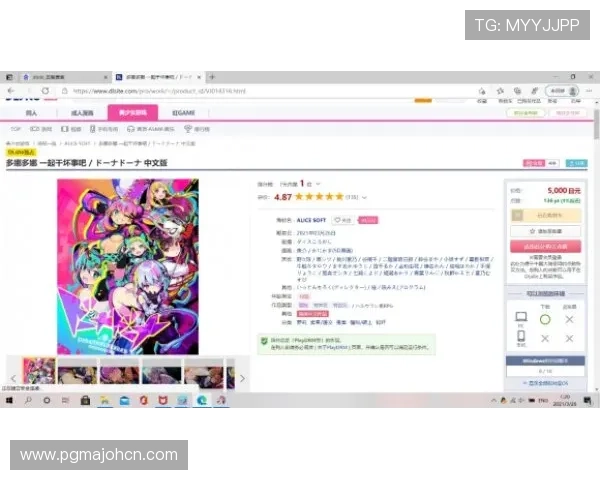
Task: Open the notification center icon
Action: (587, 400)
